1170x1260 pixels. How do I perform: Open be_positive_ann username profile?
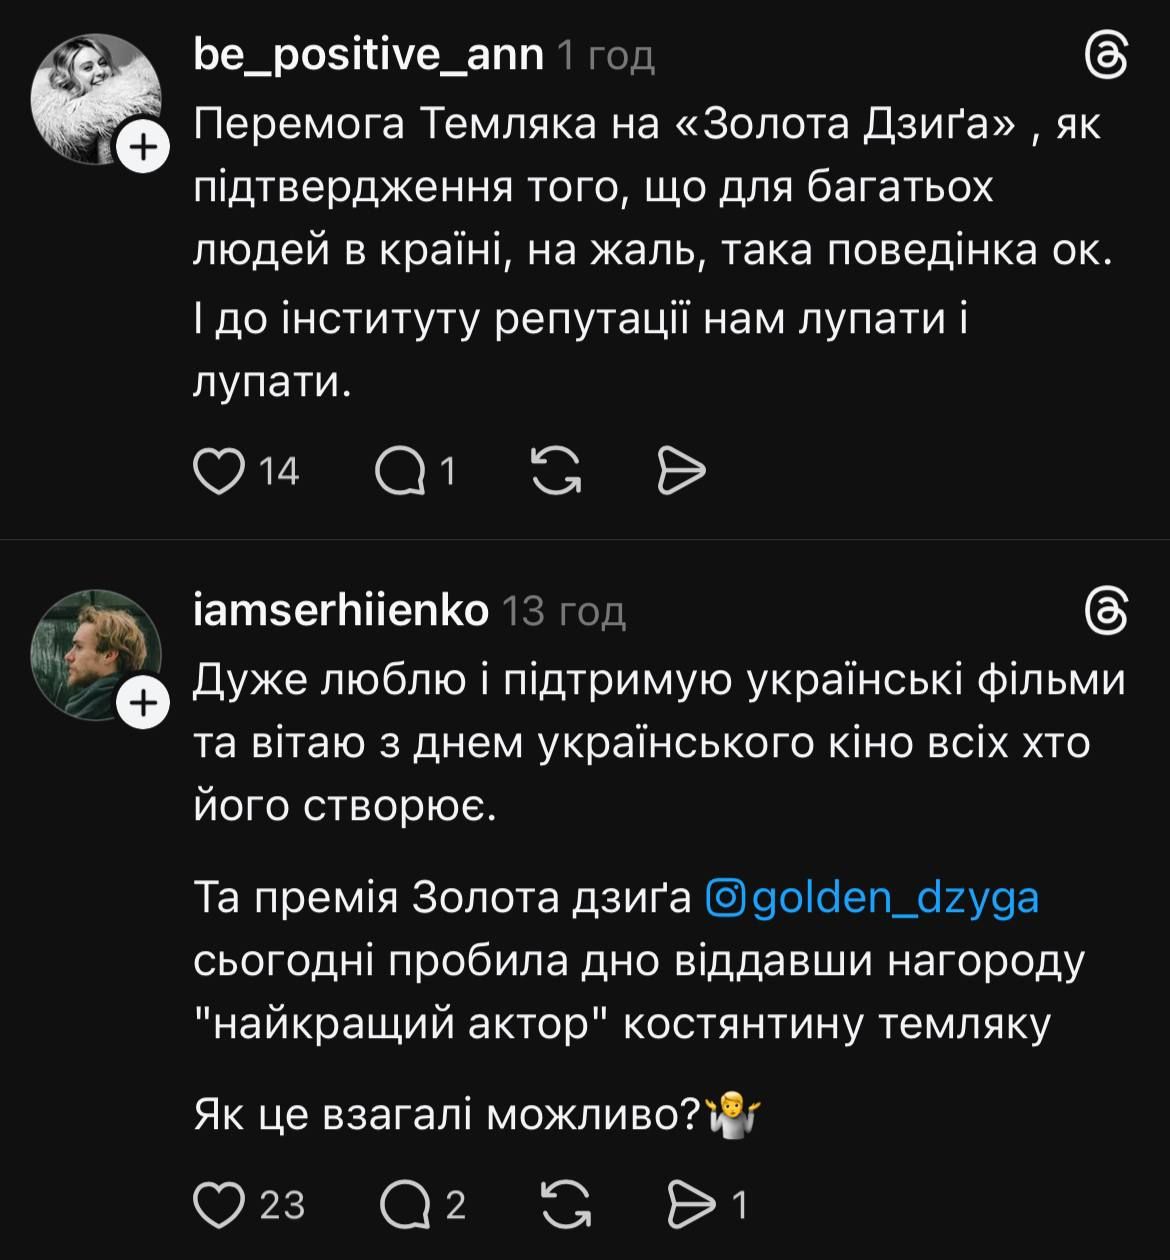(368, 57)
